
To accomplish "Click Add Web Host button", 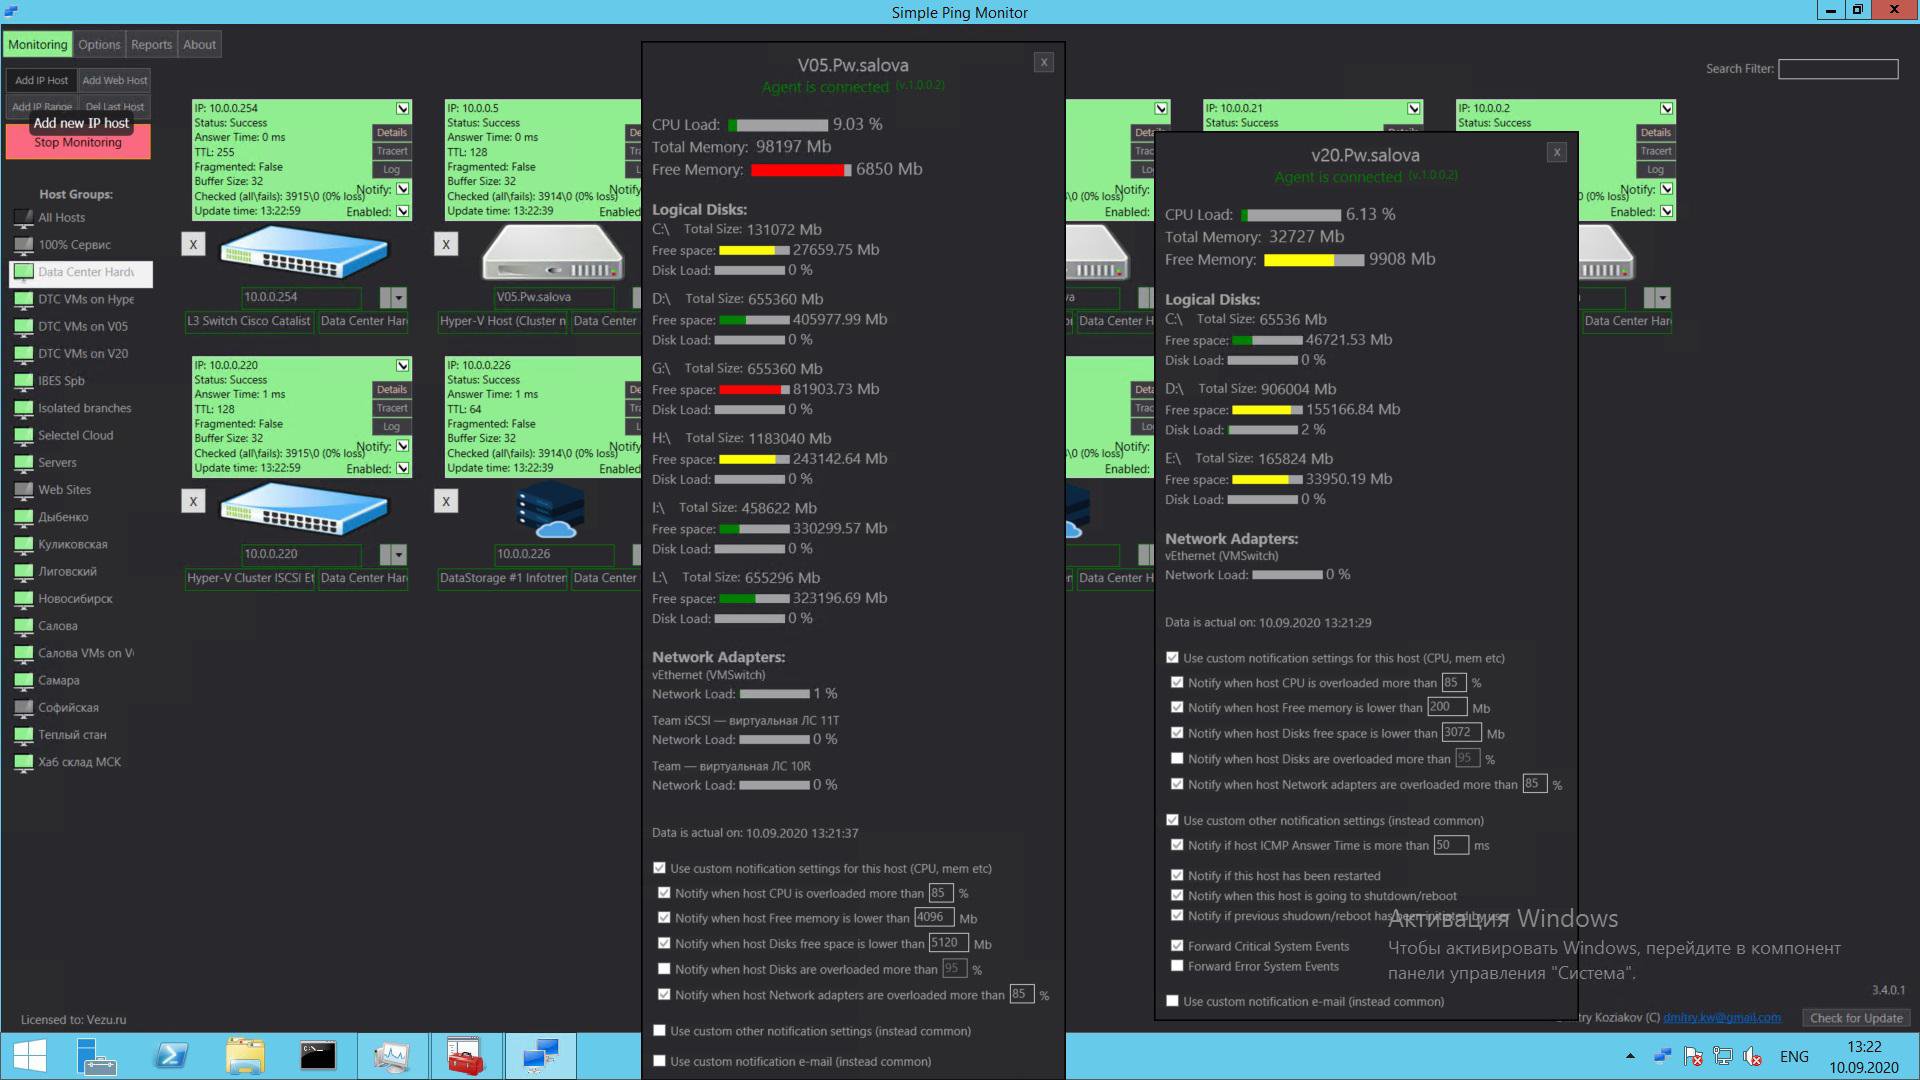I will coord(115,80).
